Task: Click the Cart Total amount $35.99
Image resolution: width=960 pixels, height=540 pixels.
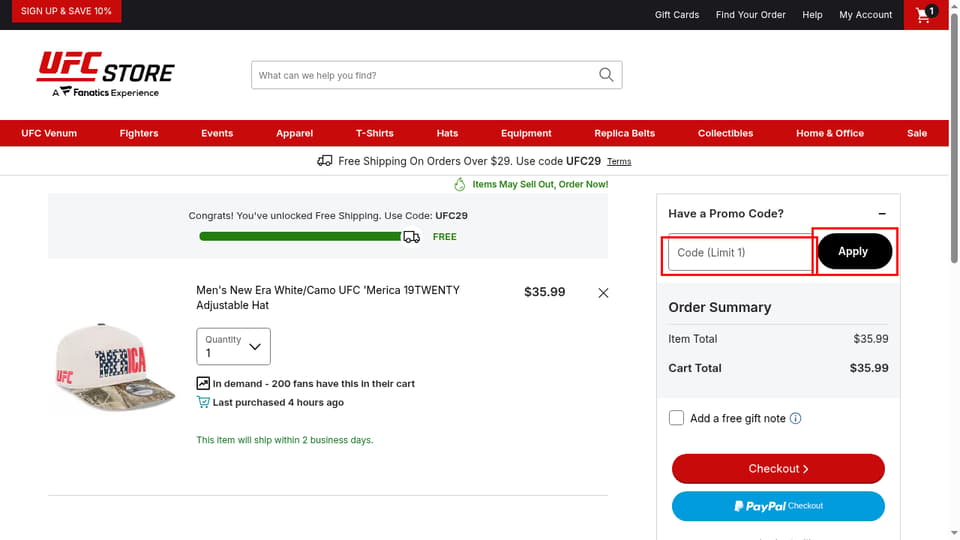Action: tap(869, 368)
